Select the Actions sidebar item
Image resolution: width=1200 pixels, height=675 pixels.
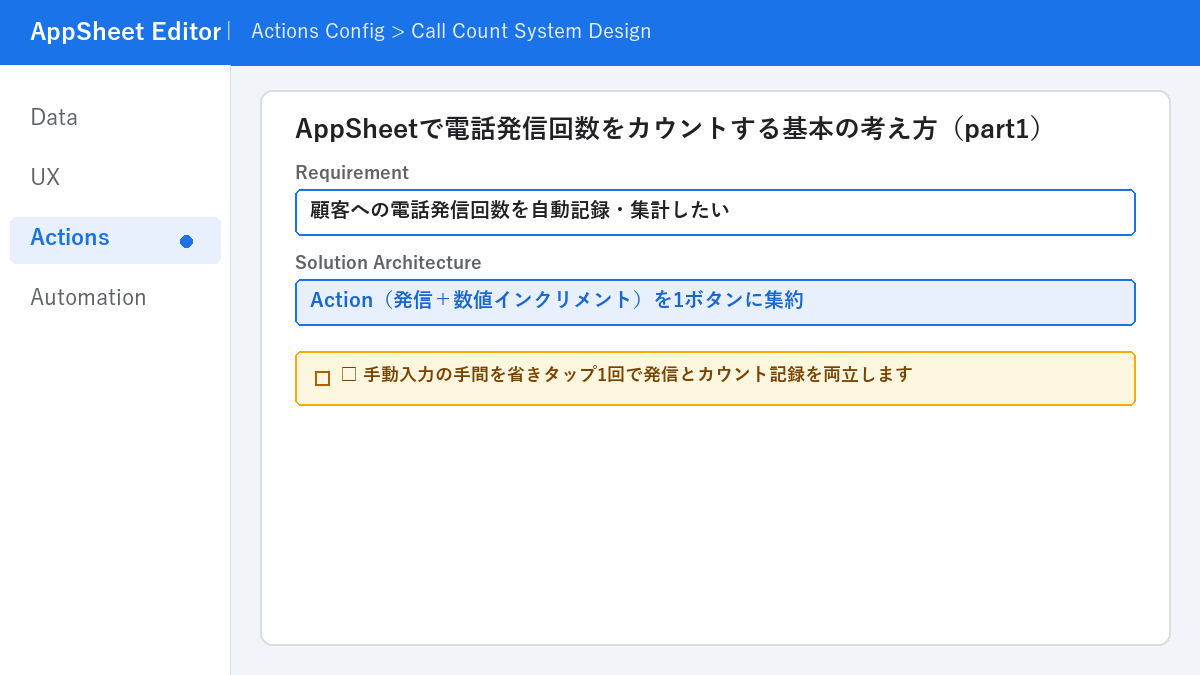pos(115,240)
